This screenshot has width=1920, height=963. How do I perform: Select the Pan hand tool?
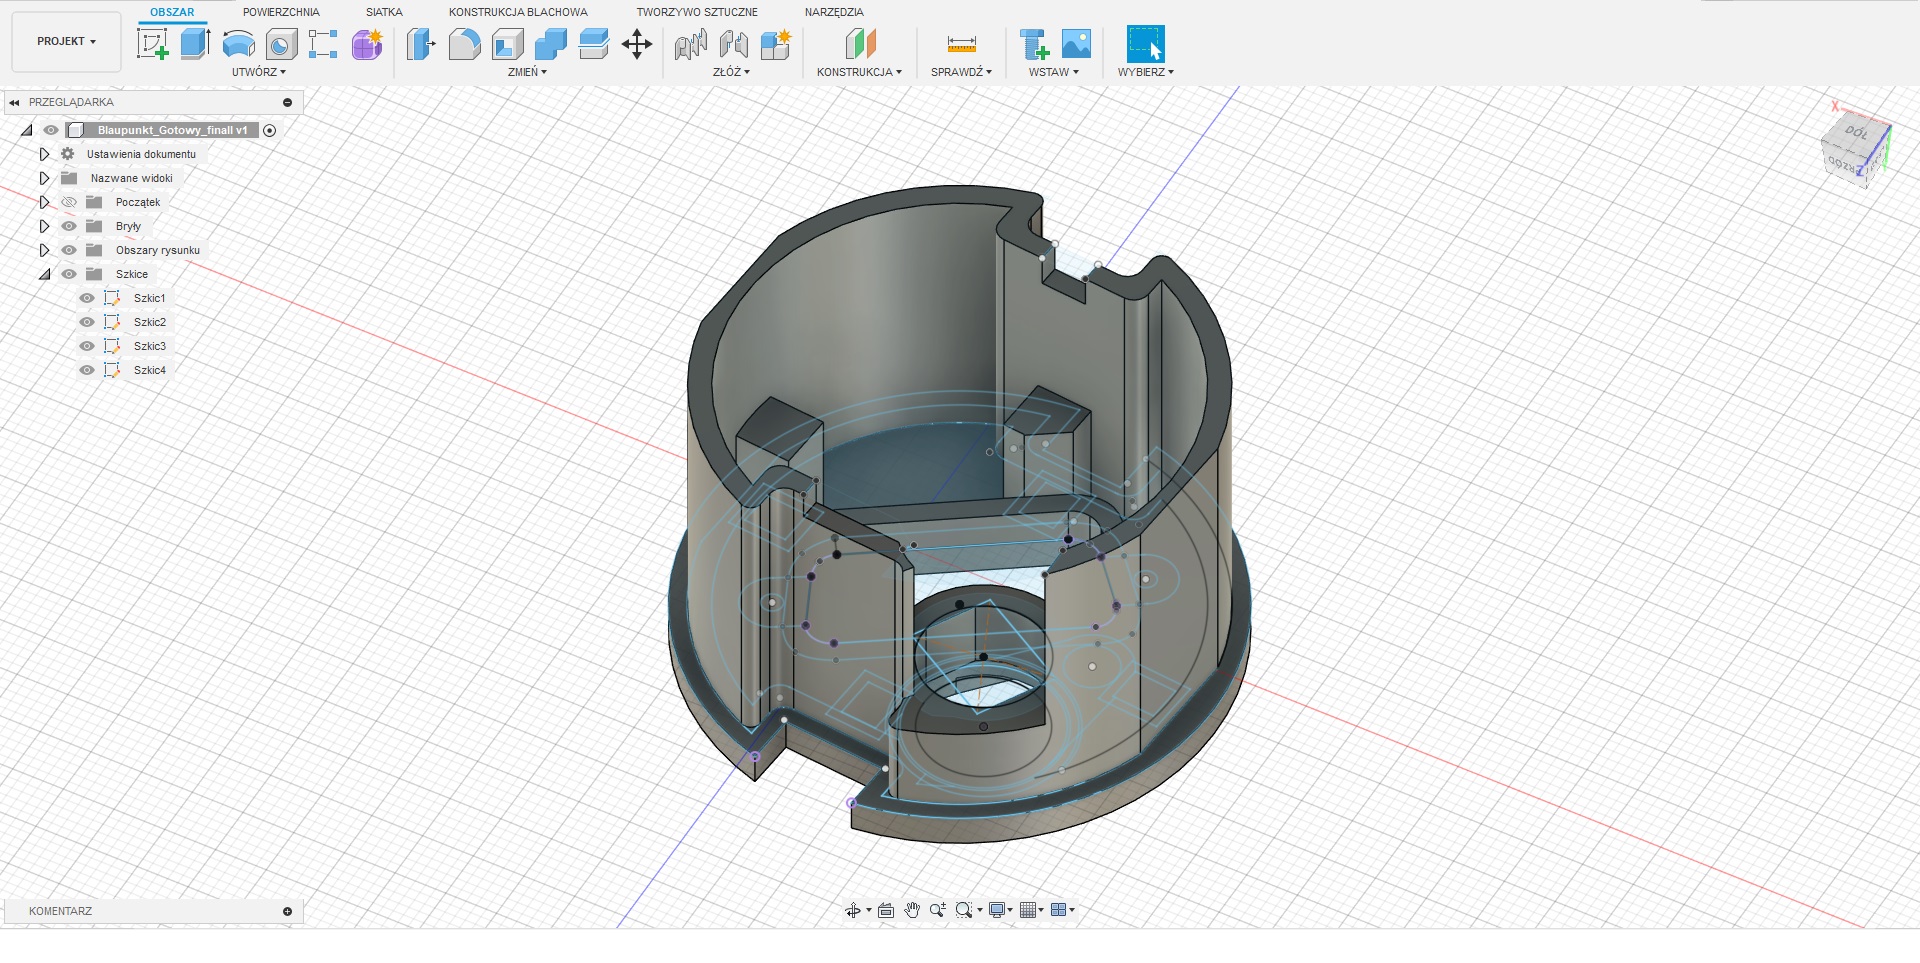click(912, 910)
